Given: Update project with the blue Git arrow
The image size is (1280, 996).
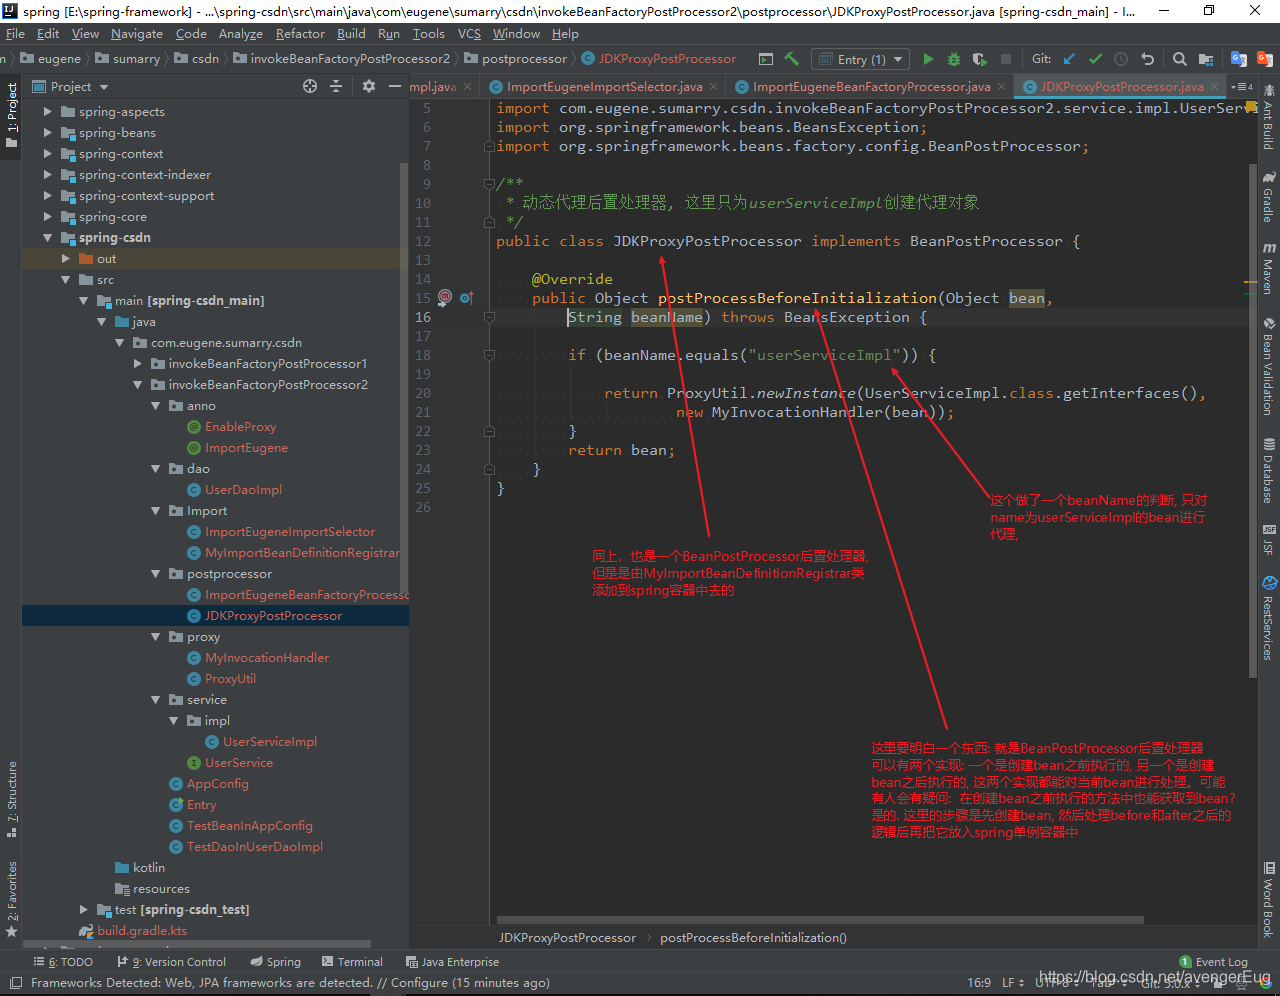Looking at the screenshot, I should [1070, 59].
